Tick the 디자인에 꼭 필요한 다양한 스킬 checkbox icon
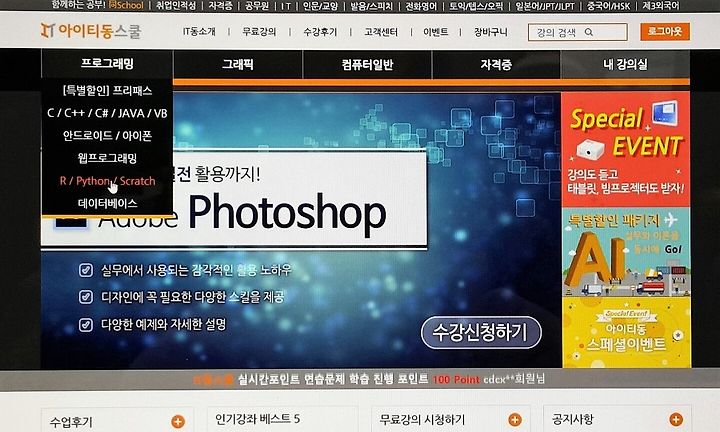 [x=86, y=297]
